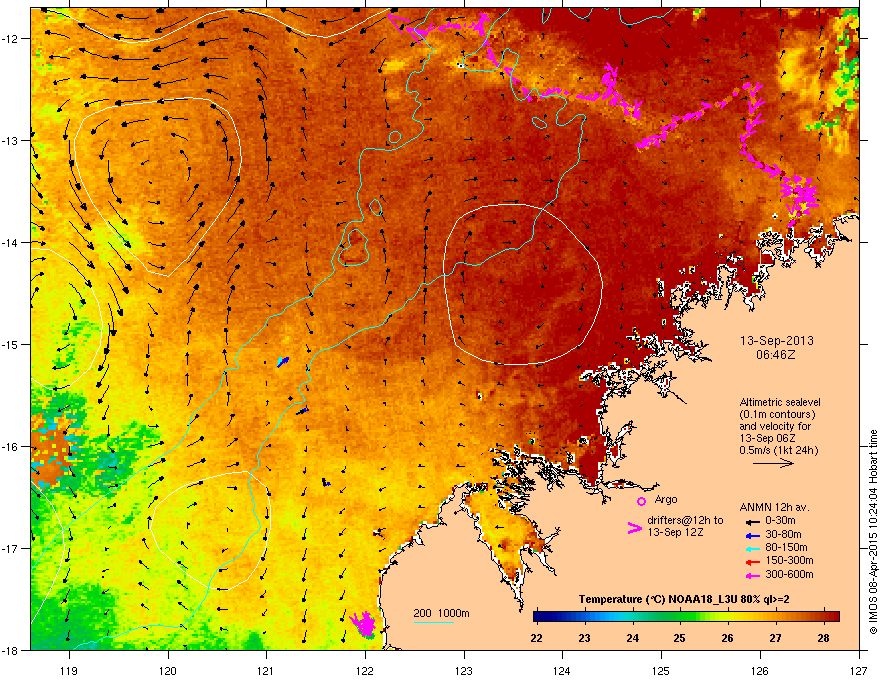Click the longitude axis label '121'

(x=266, y=670)
